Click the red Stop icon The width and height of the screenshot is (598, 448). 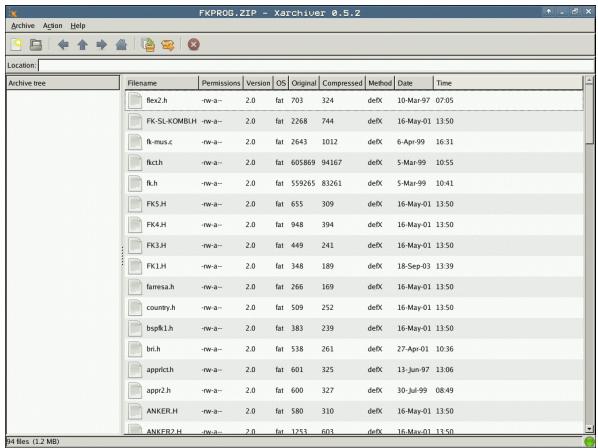click(x=194, y=45)
